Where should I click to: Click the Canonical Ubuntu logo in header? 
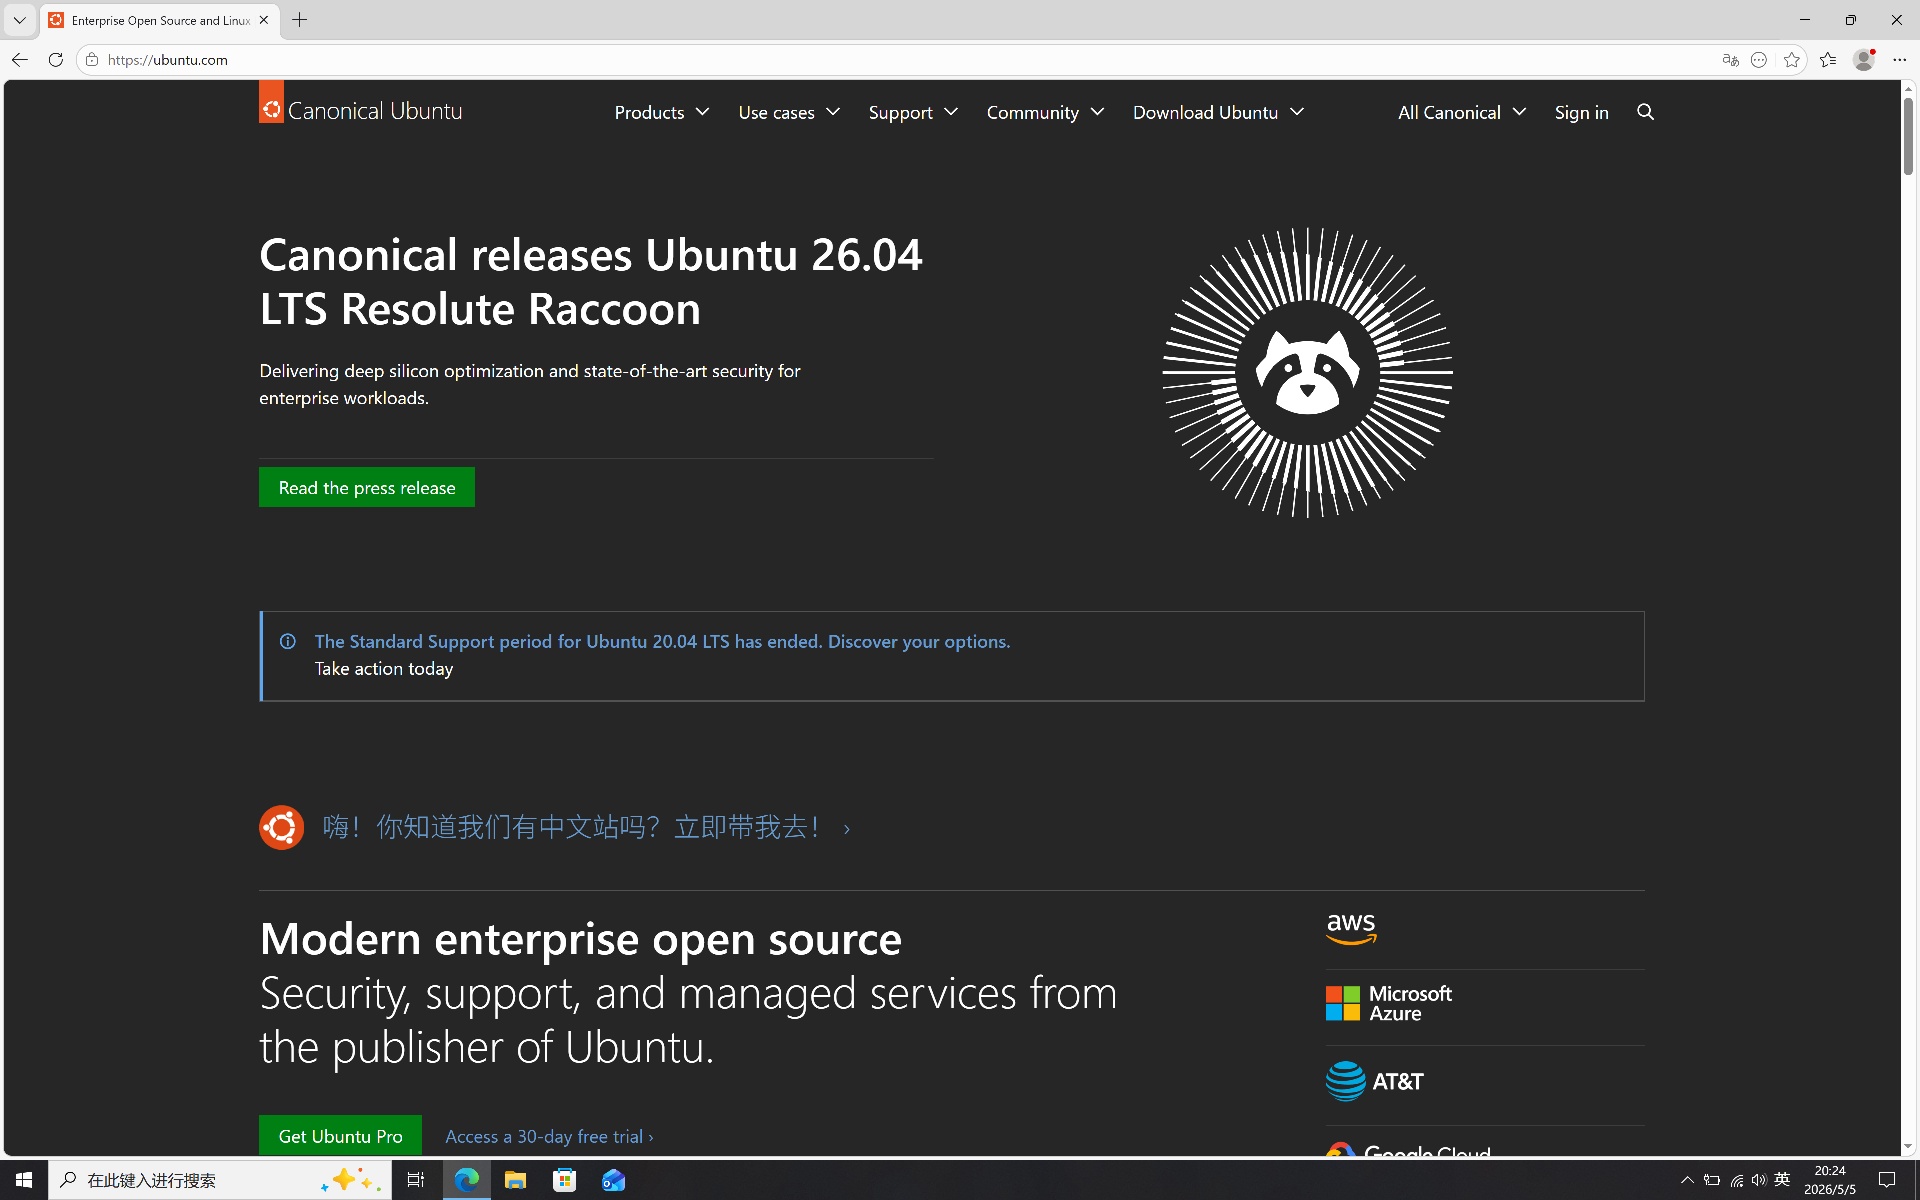(x=361, y=104)
